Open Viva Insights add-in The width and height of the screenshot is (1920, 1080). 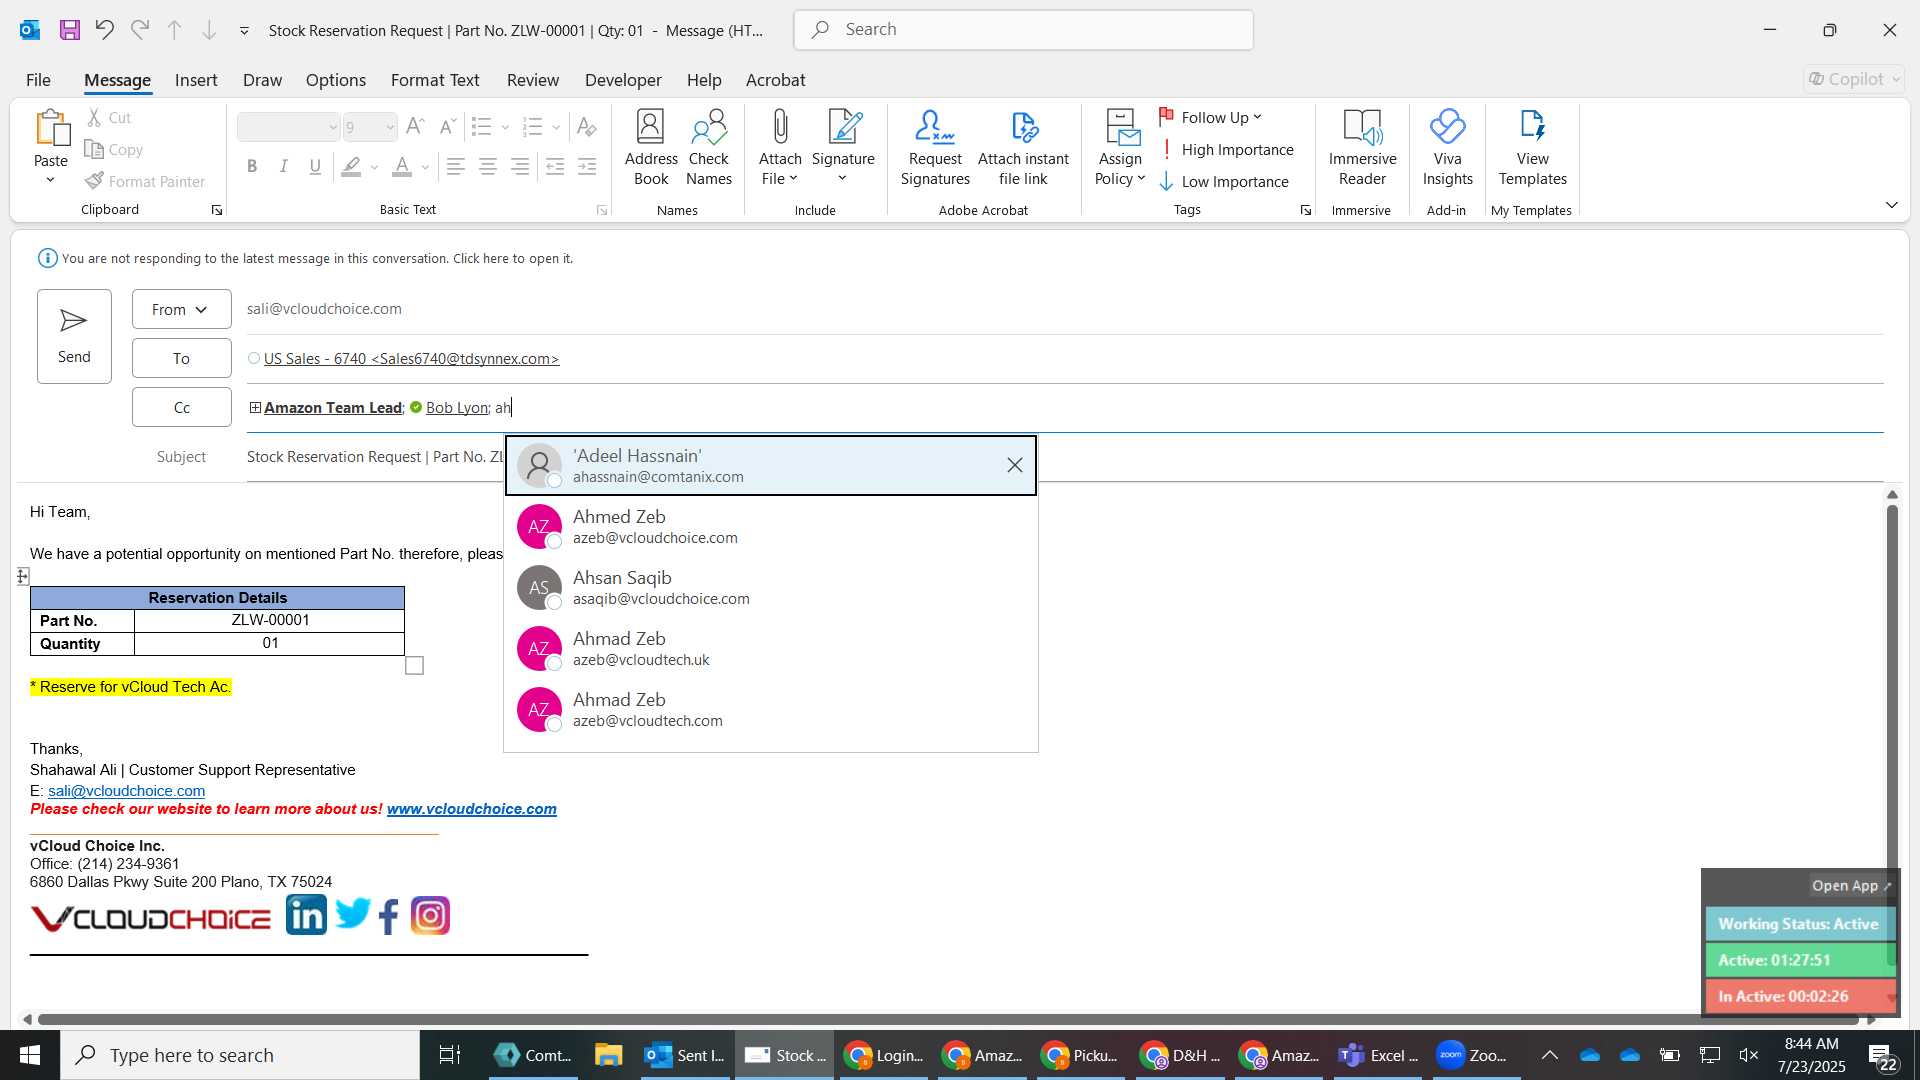[1447, 148]
